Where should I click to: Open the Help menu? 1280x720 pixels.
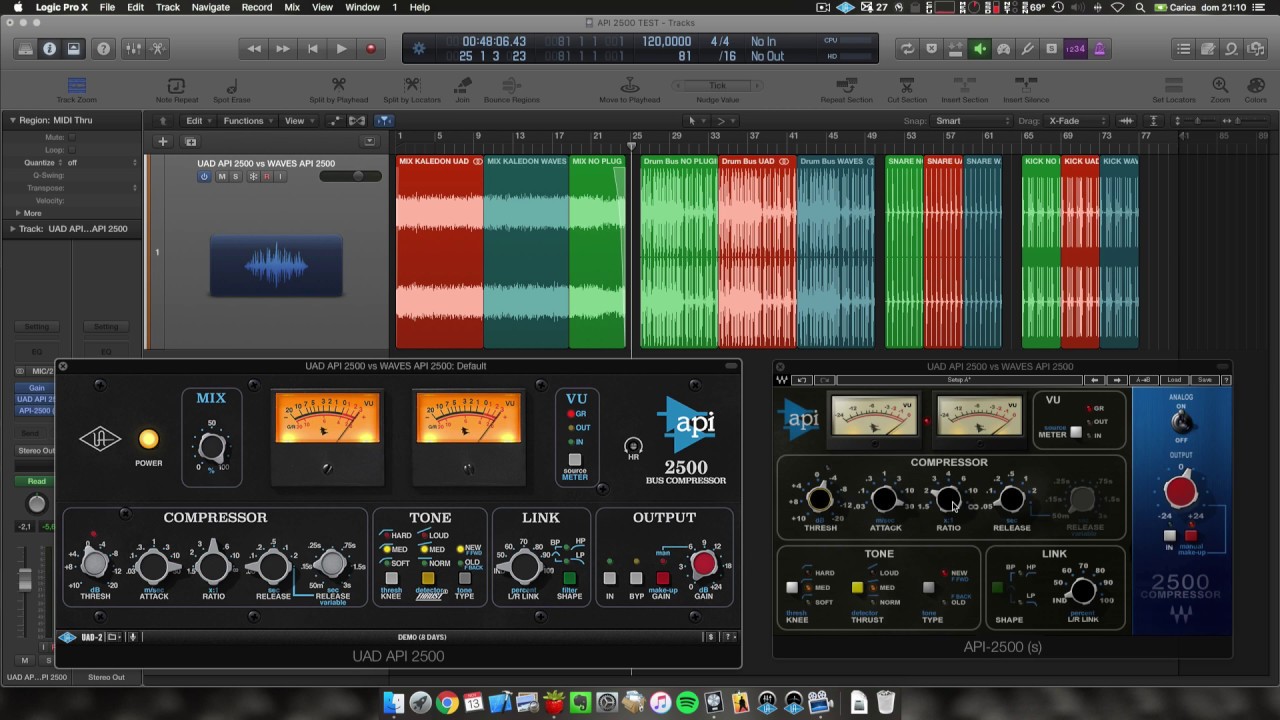[x=420, y=7]
